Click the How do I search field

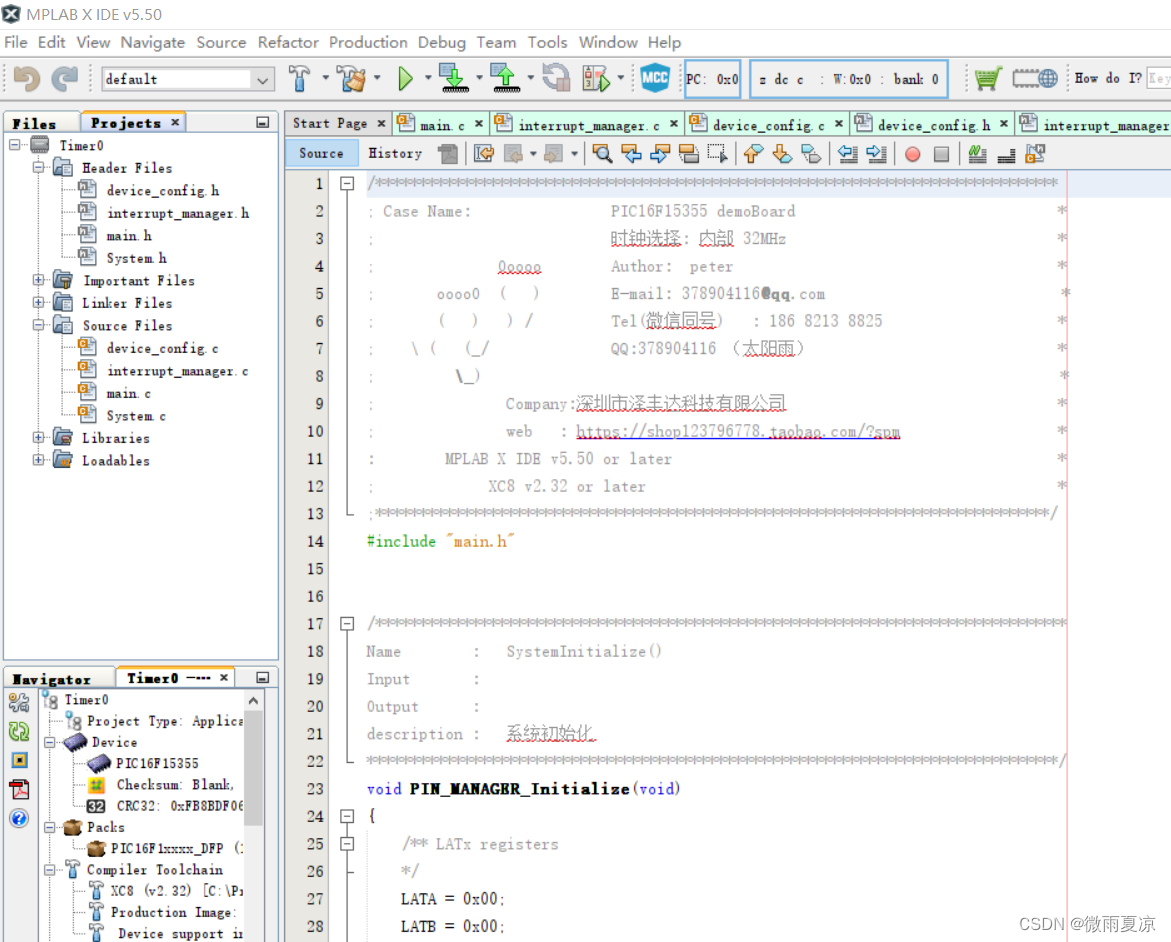coord(1159,78)
